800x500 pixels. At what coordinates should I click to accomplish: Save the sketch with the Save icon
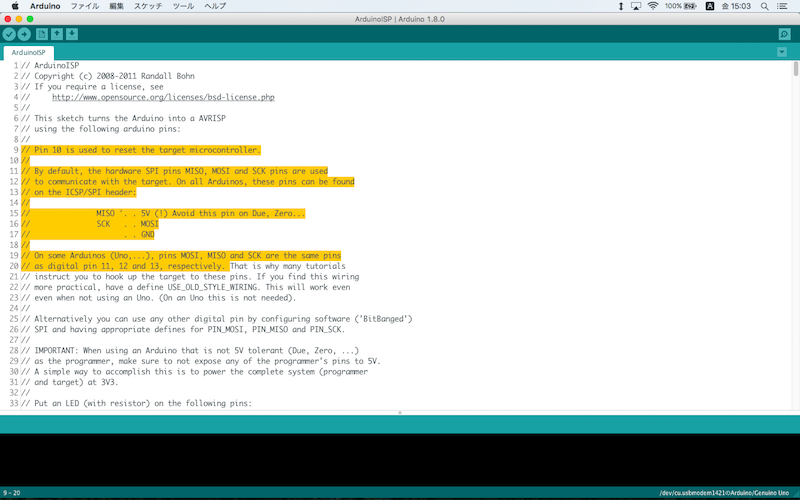pos(72,34)
